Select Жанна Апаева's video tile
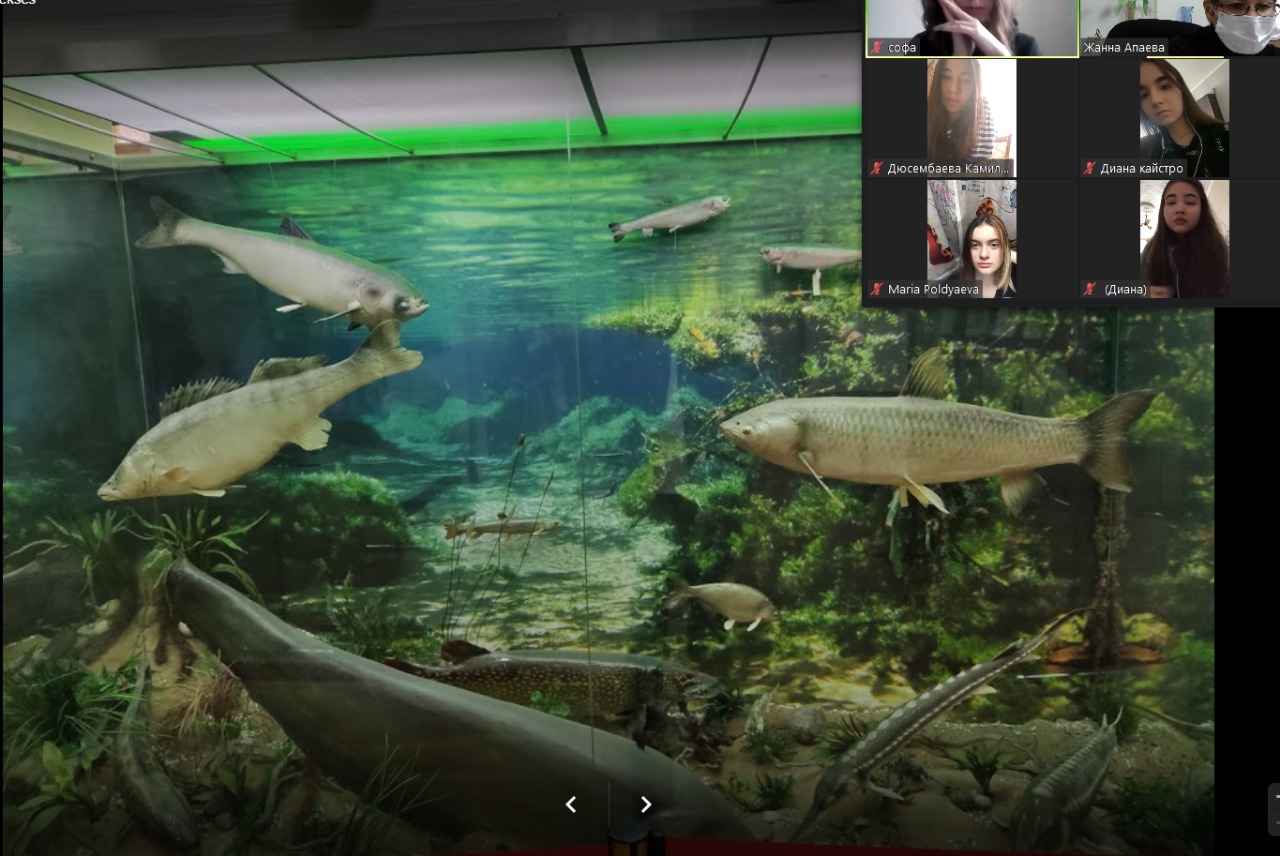The image size is (1280, 856). 1180,20
